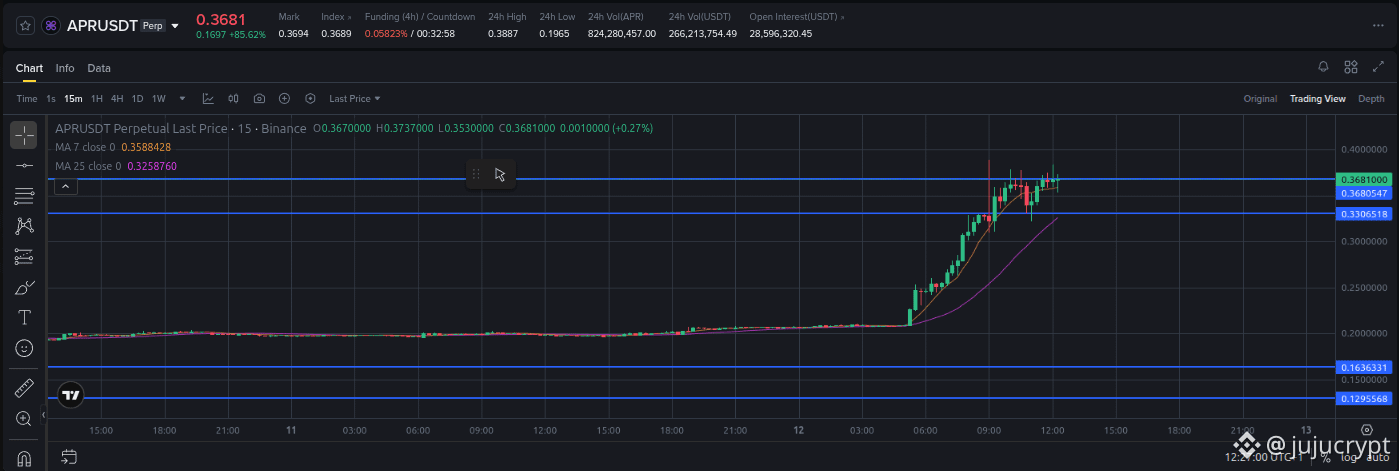
Task: Take a chart snapshot with the camera icon
Action: pos(259,98)
